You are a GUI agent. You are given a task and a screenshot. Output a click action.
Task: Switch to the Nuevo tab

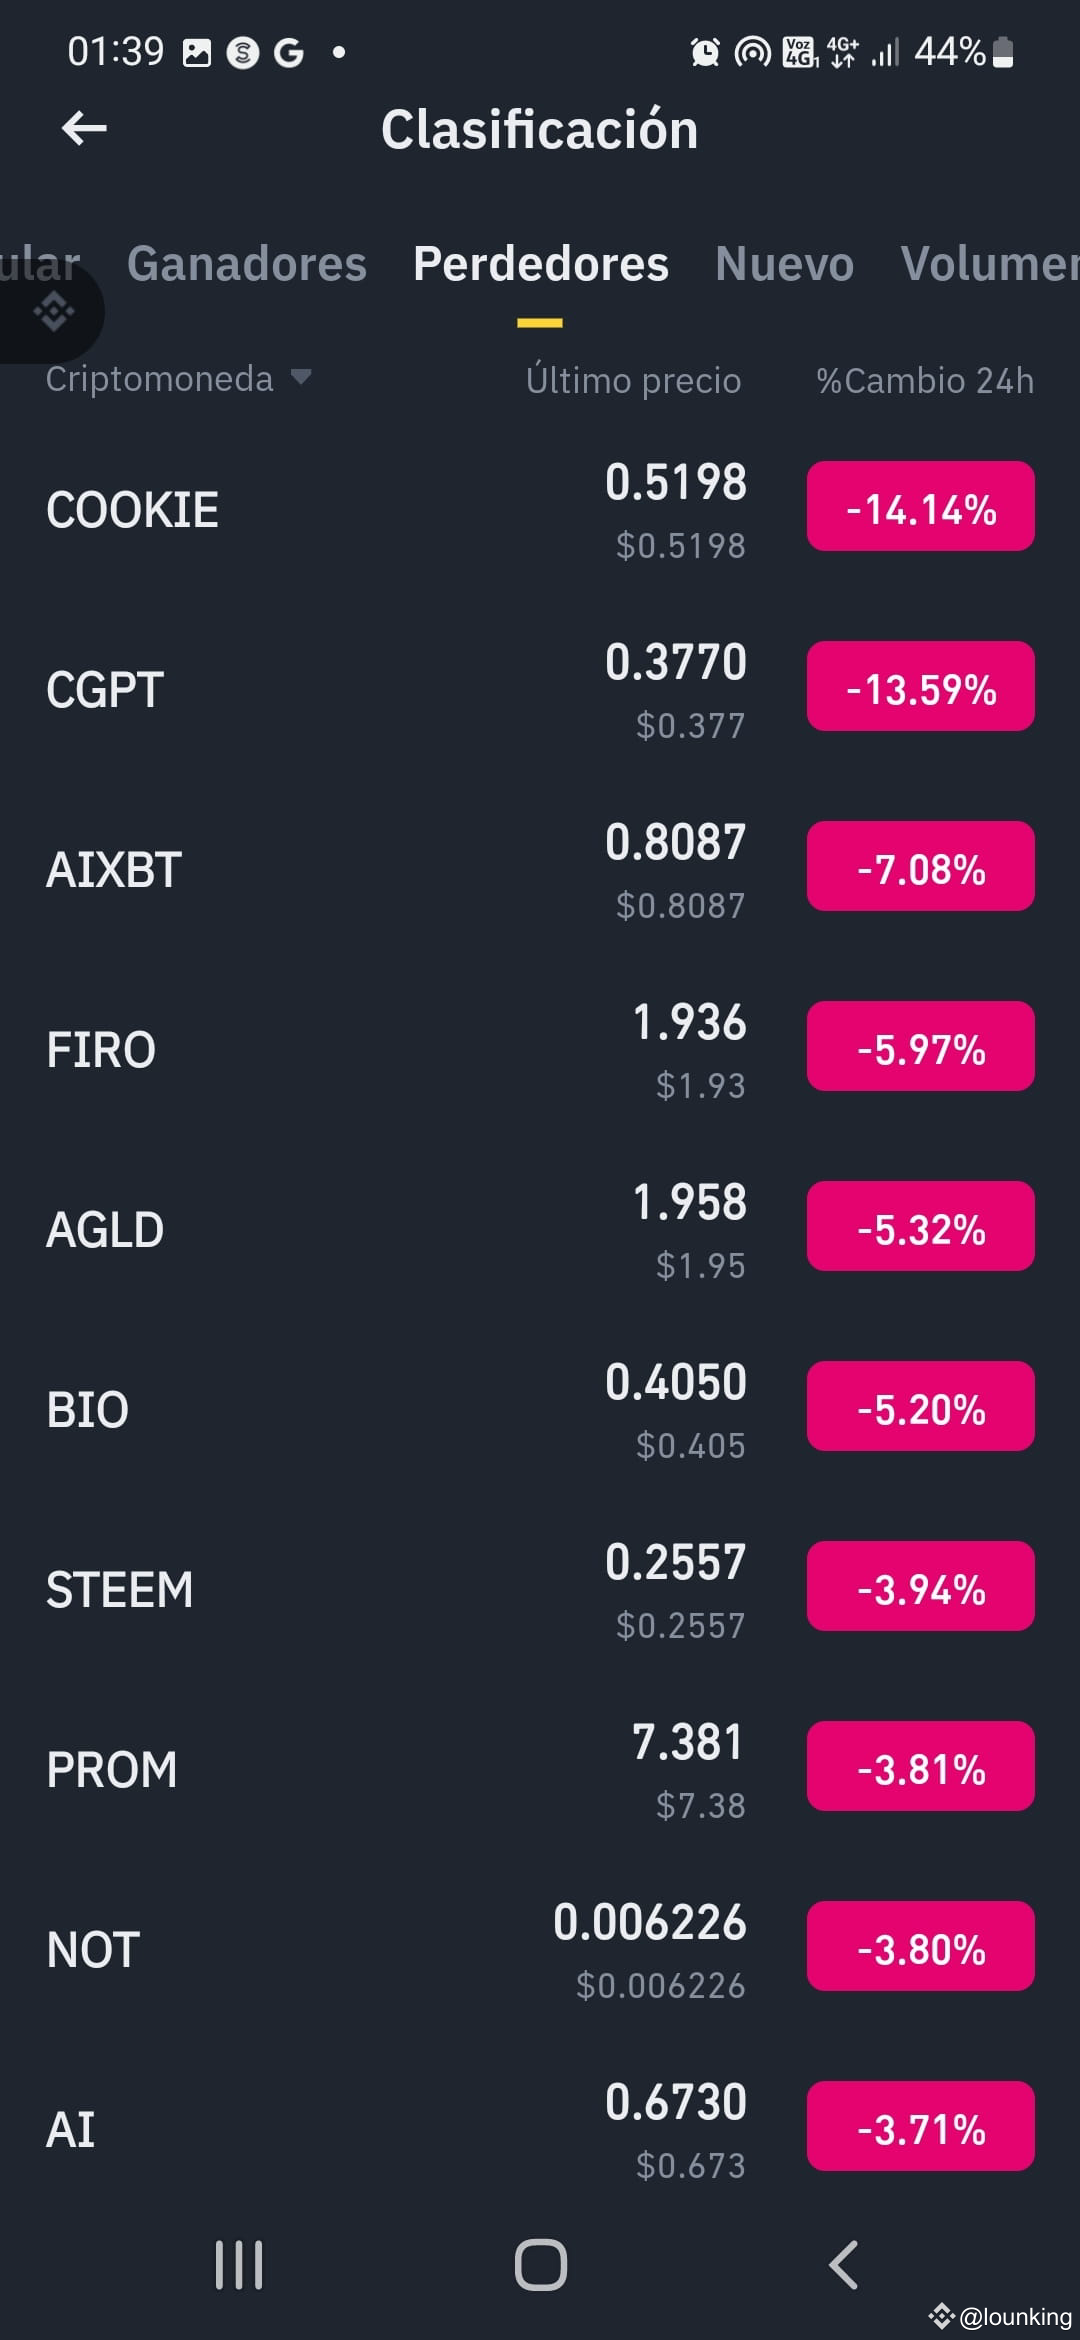785,264
